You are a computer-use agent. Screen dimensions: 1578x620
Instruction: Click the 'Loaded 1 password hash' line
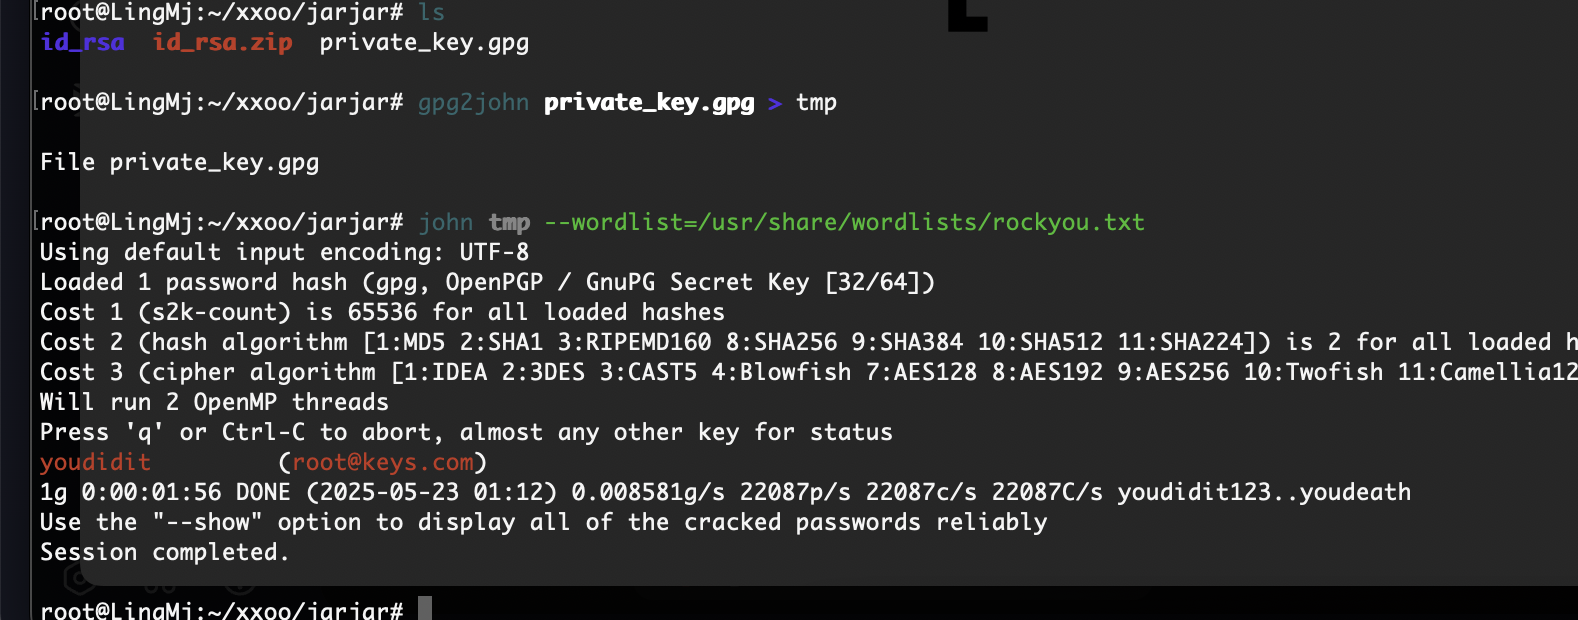click(x=487, y=282)
